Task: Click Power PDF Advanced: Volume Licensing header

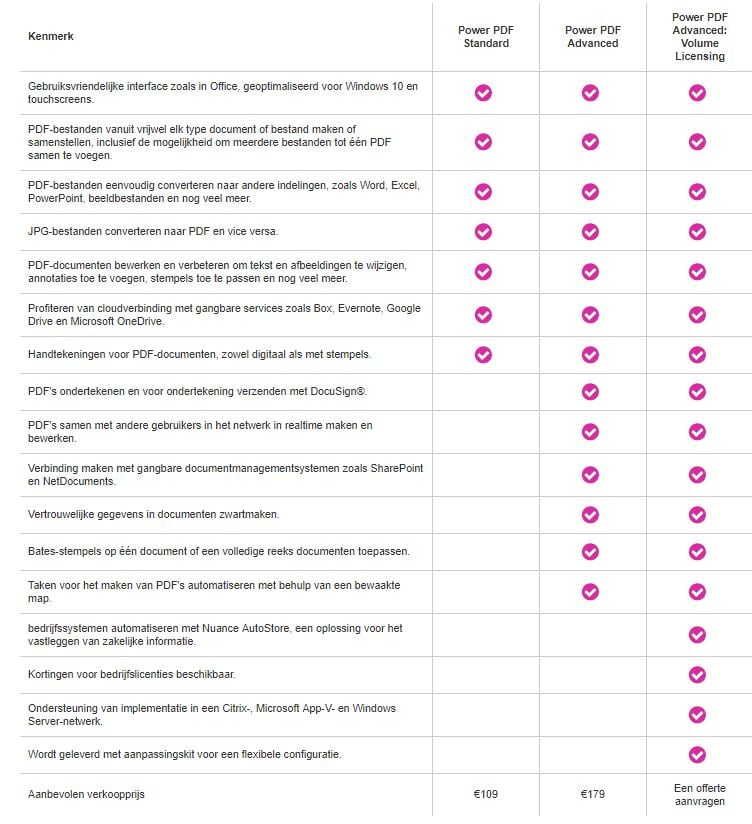Action: (x=699, y=37)
